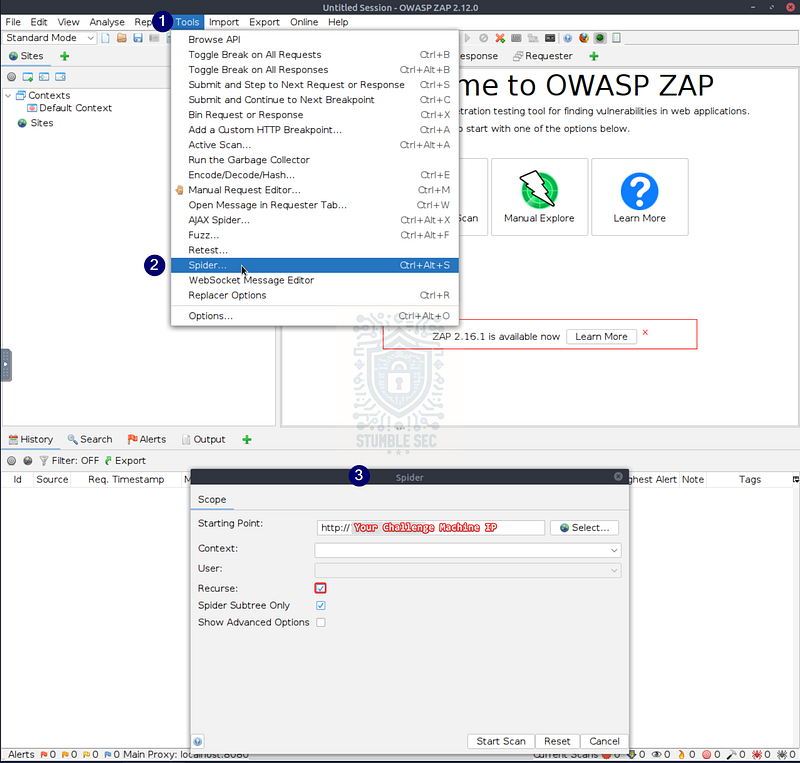The image size is (800, 763).
Task: Click the import context icon in Sites panel
Action: [x=44, y=77]
